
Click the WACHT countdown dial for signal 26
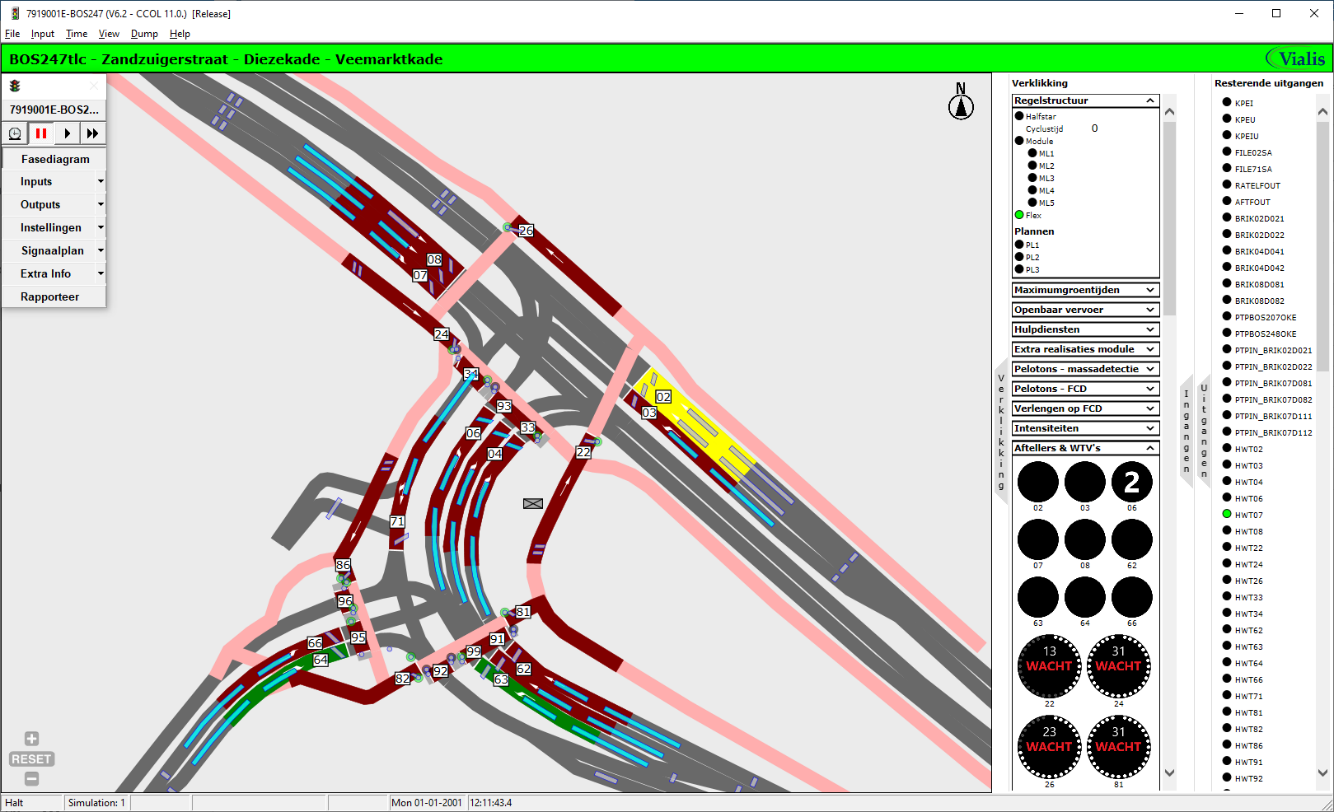pos(1050,747)
